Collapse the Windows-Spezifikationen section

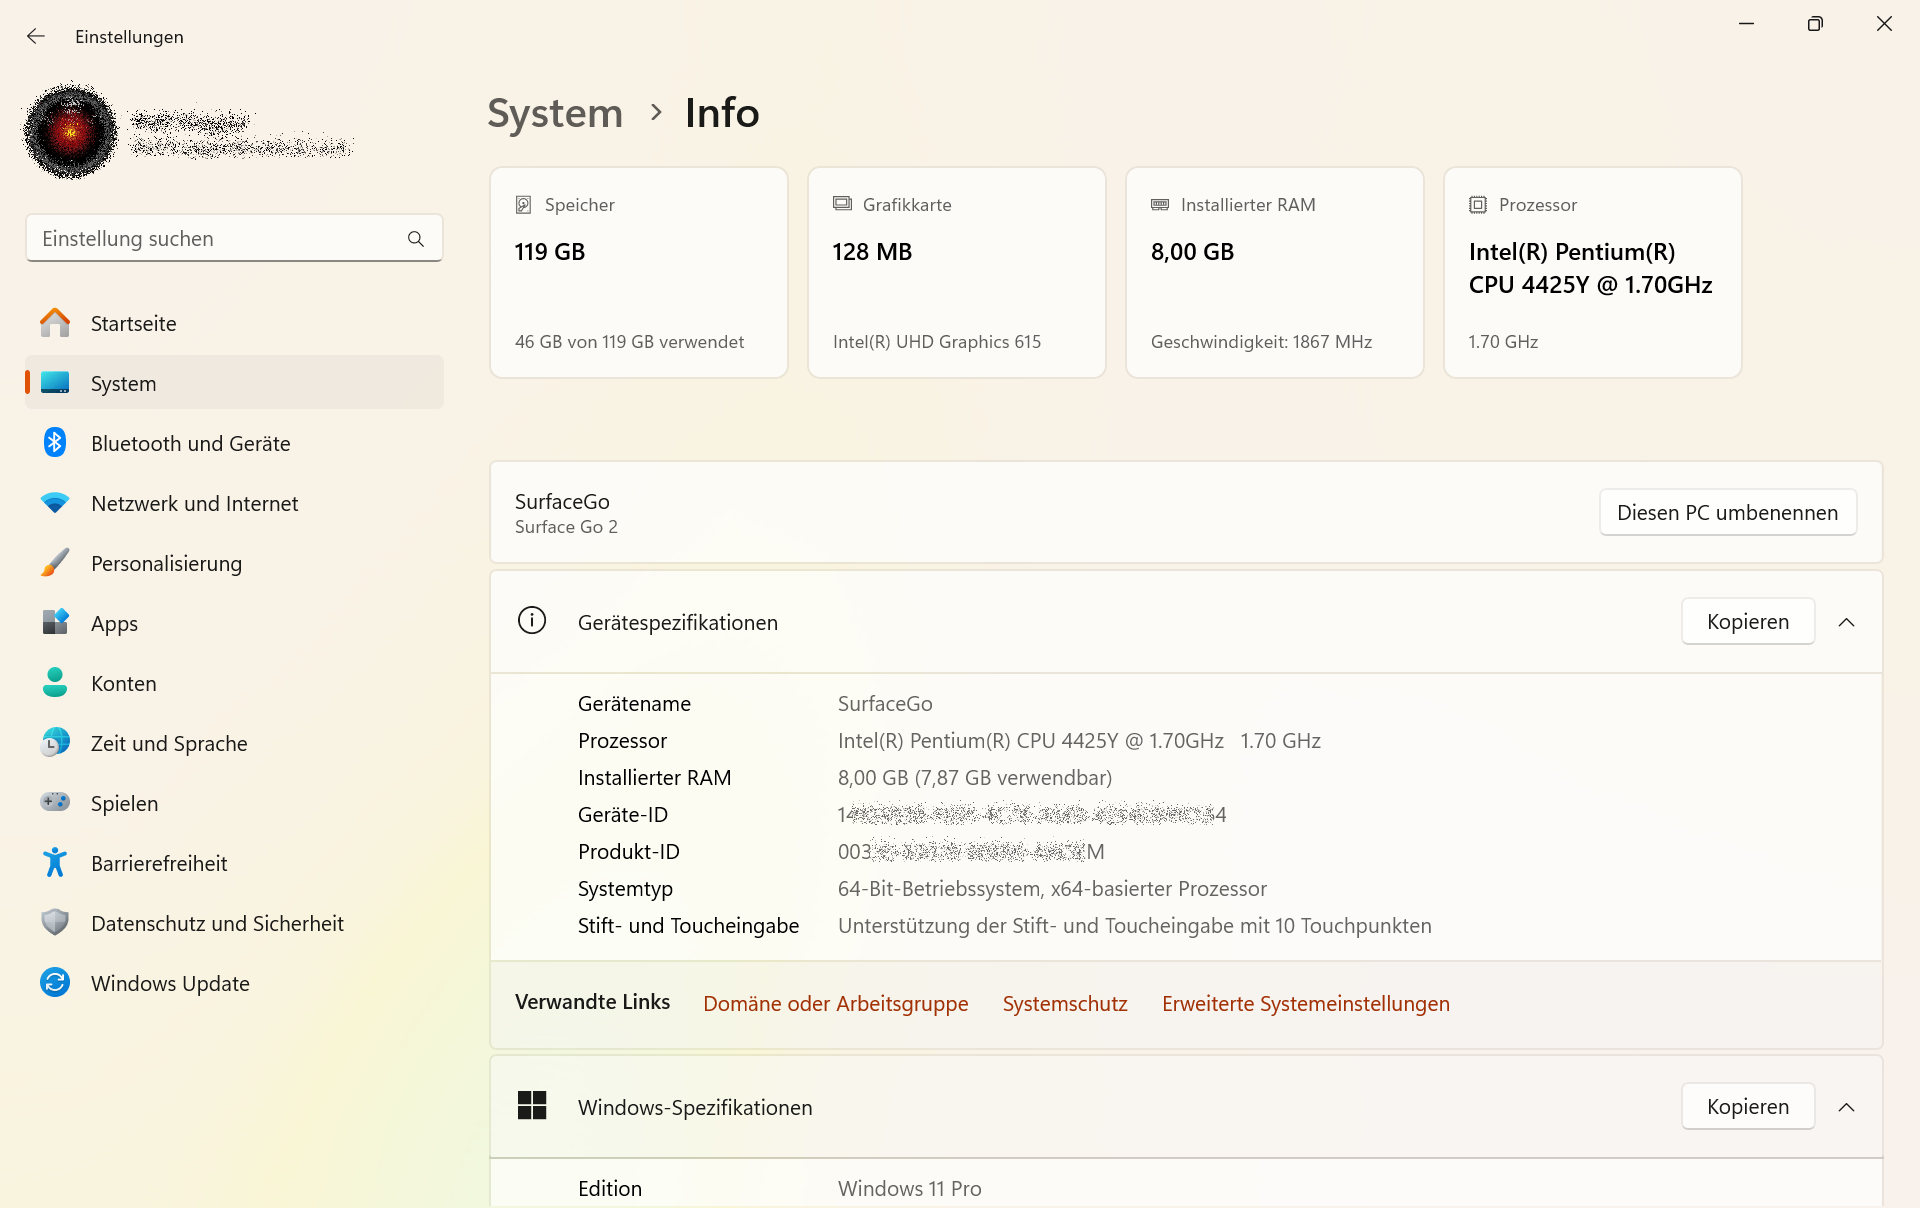point(1846,1107)
